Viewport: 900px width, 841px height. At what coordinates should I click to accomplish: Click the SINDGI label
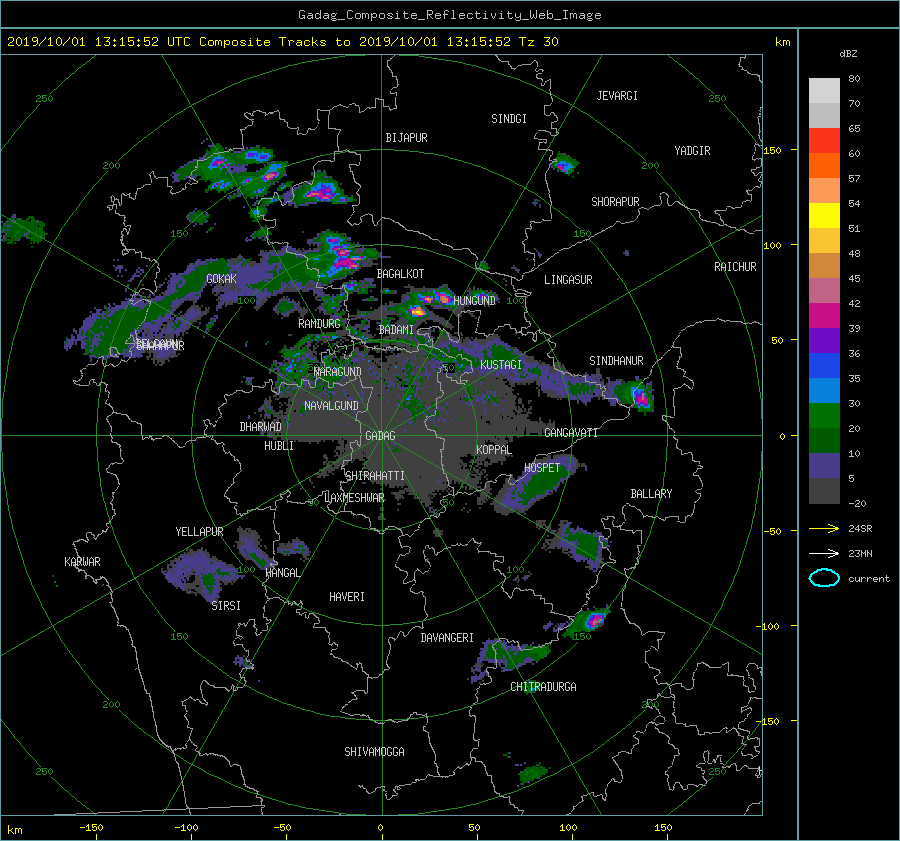509,119
